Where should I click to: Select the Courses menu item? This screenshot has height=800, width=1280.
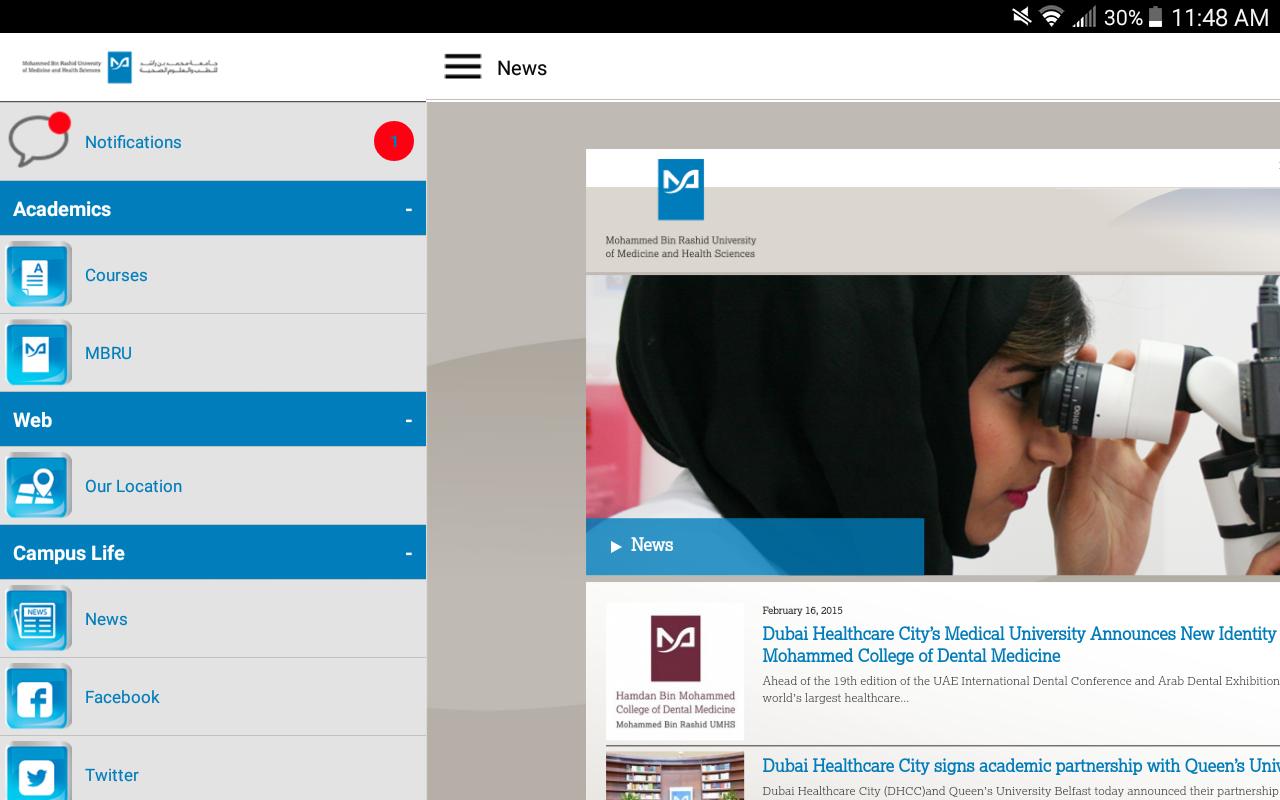[x=213, y=274]
